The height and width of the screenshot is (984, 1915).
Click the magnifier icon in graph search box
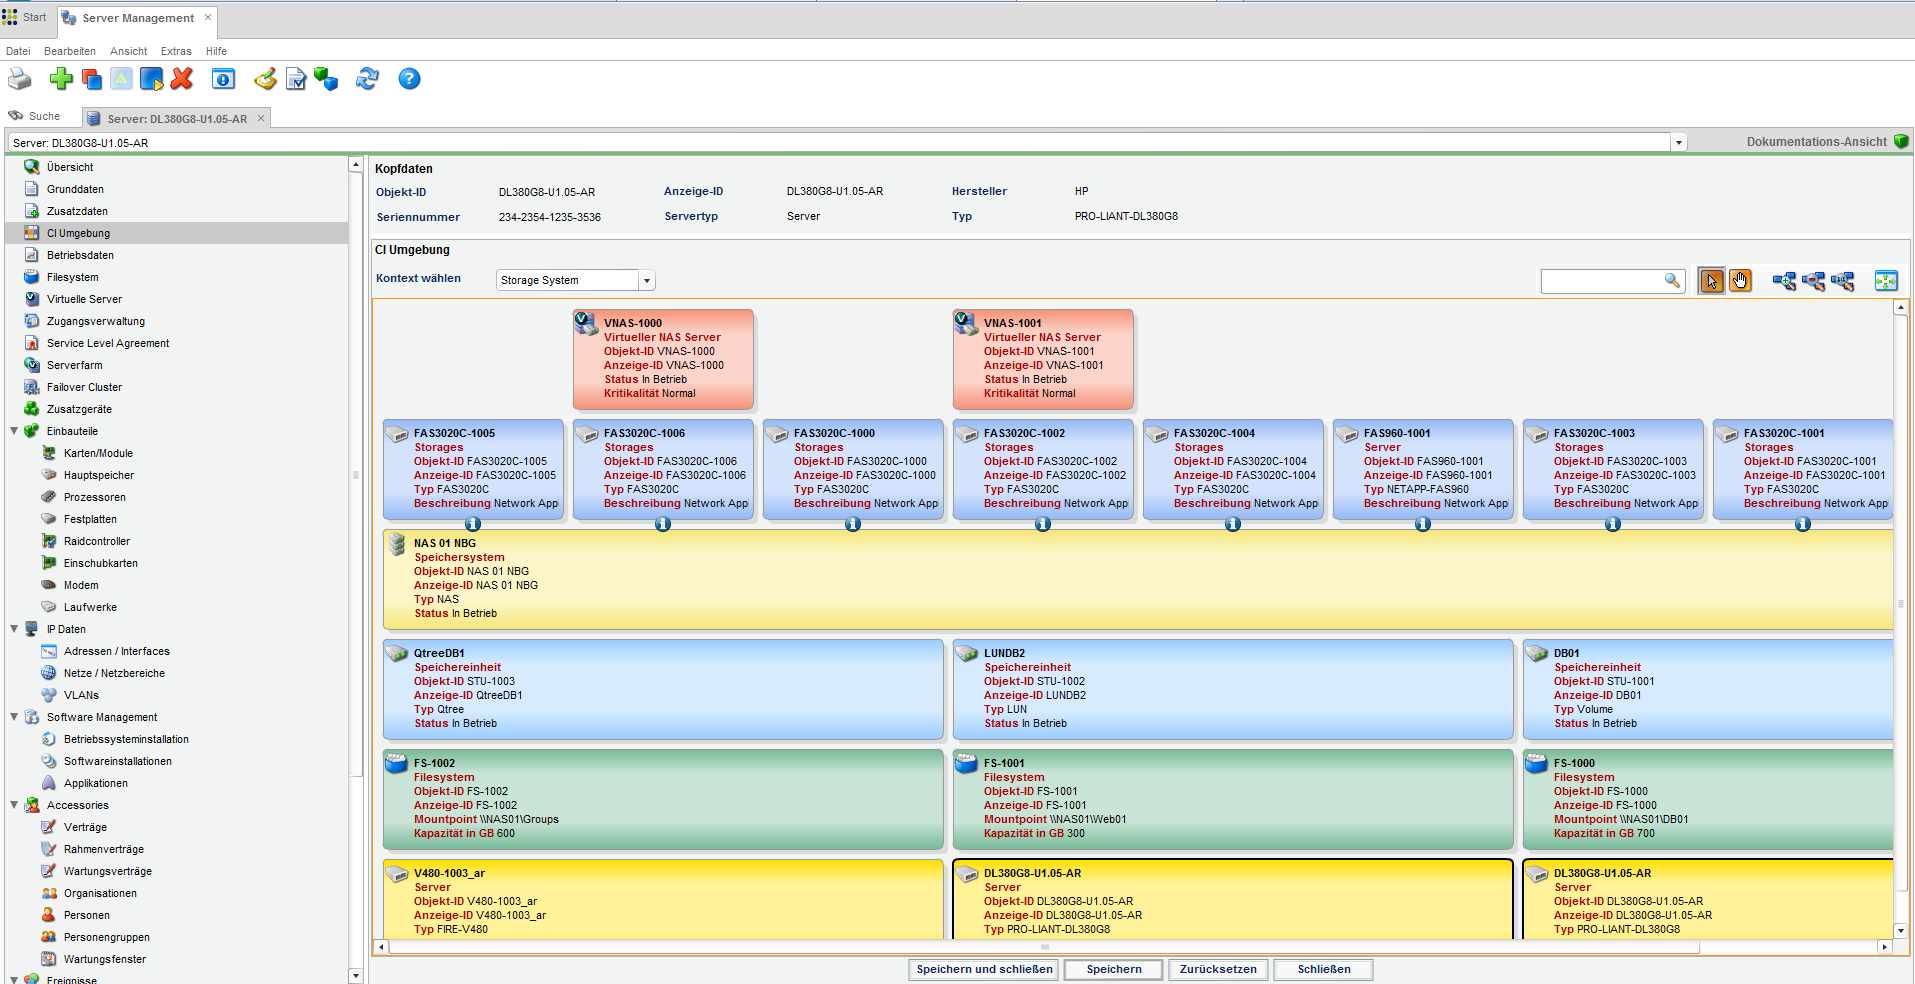click(1672, 281)
